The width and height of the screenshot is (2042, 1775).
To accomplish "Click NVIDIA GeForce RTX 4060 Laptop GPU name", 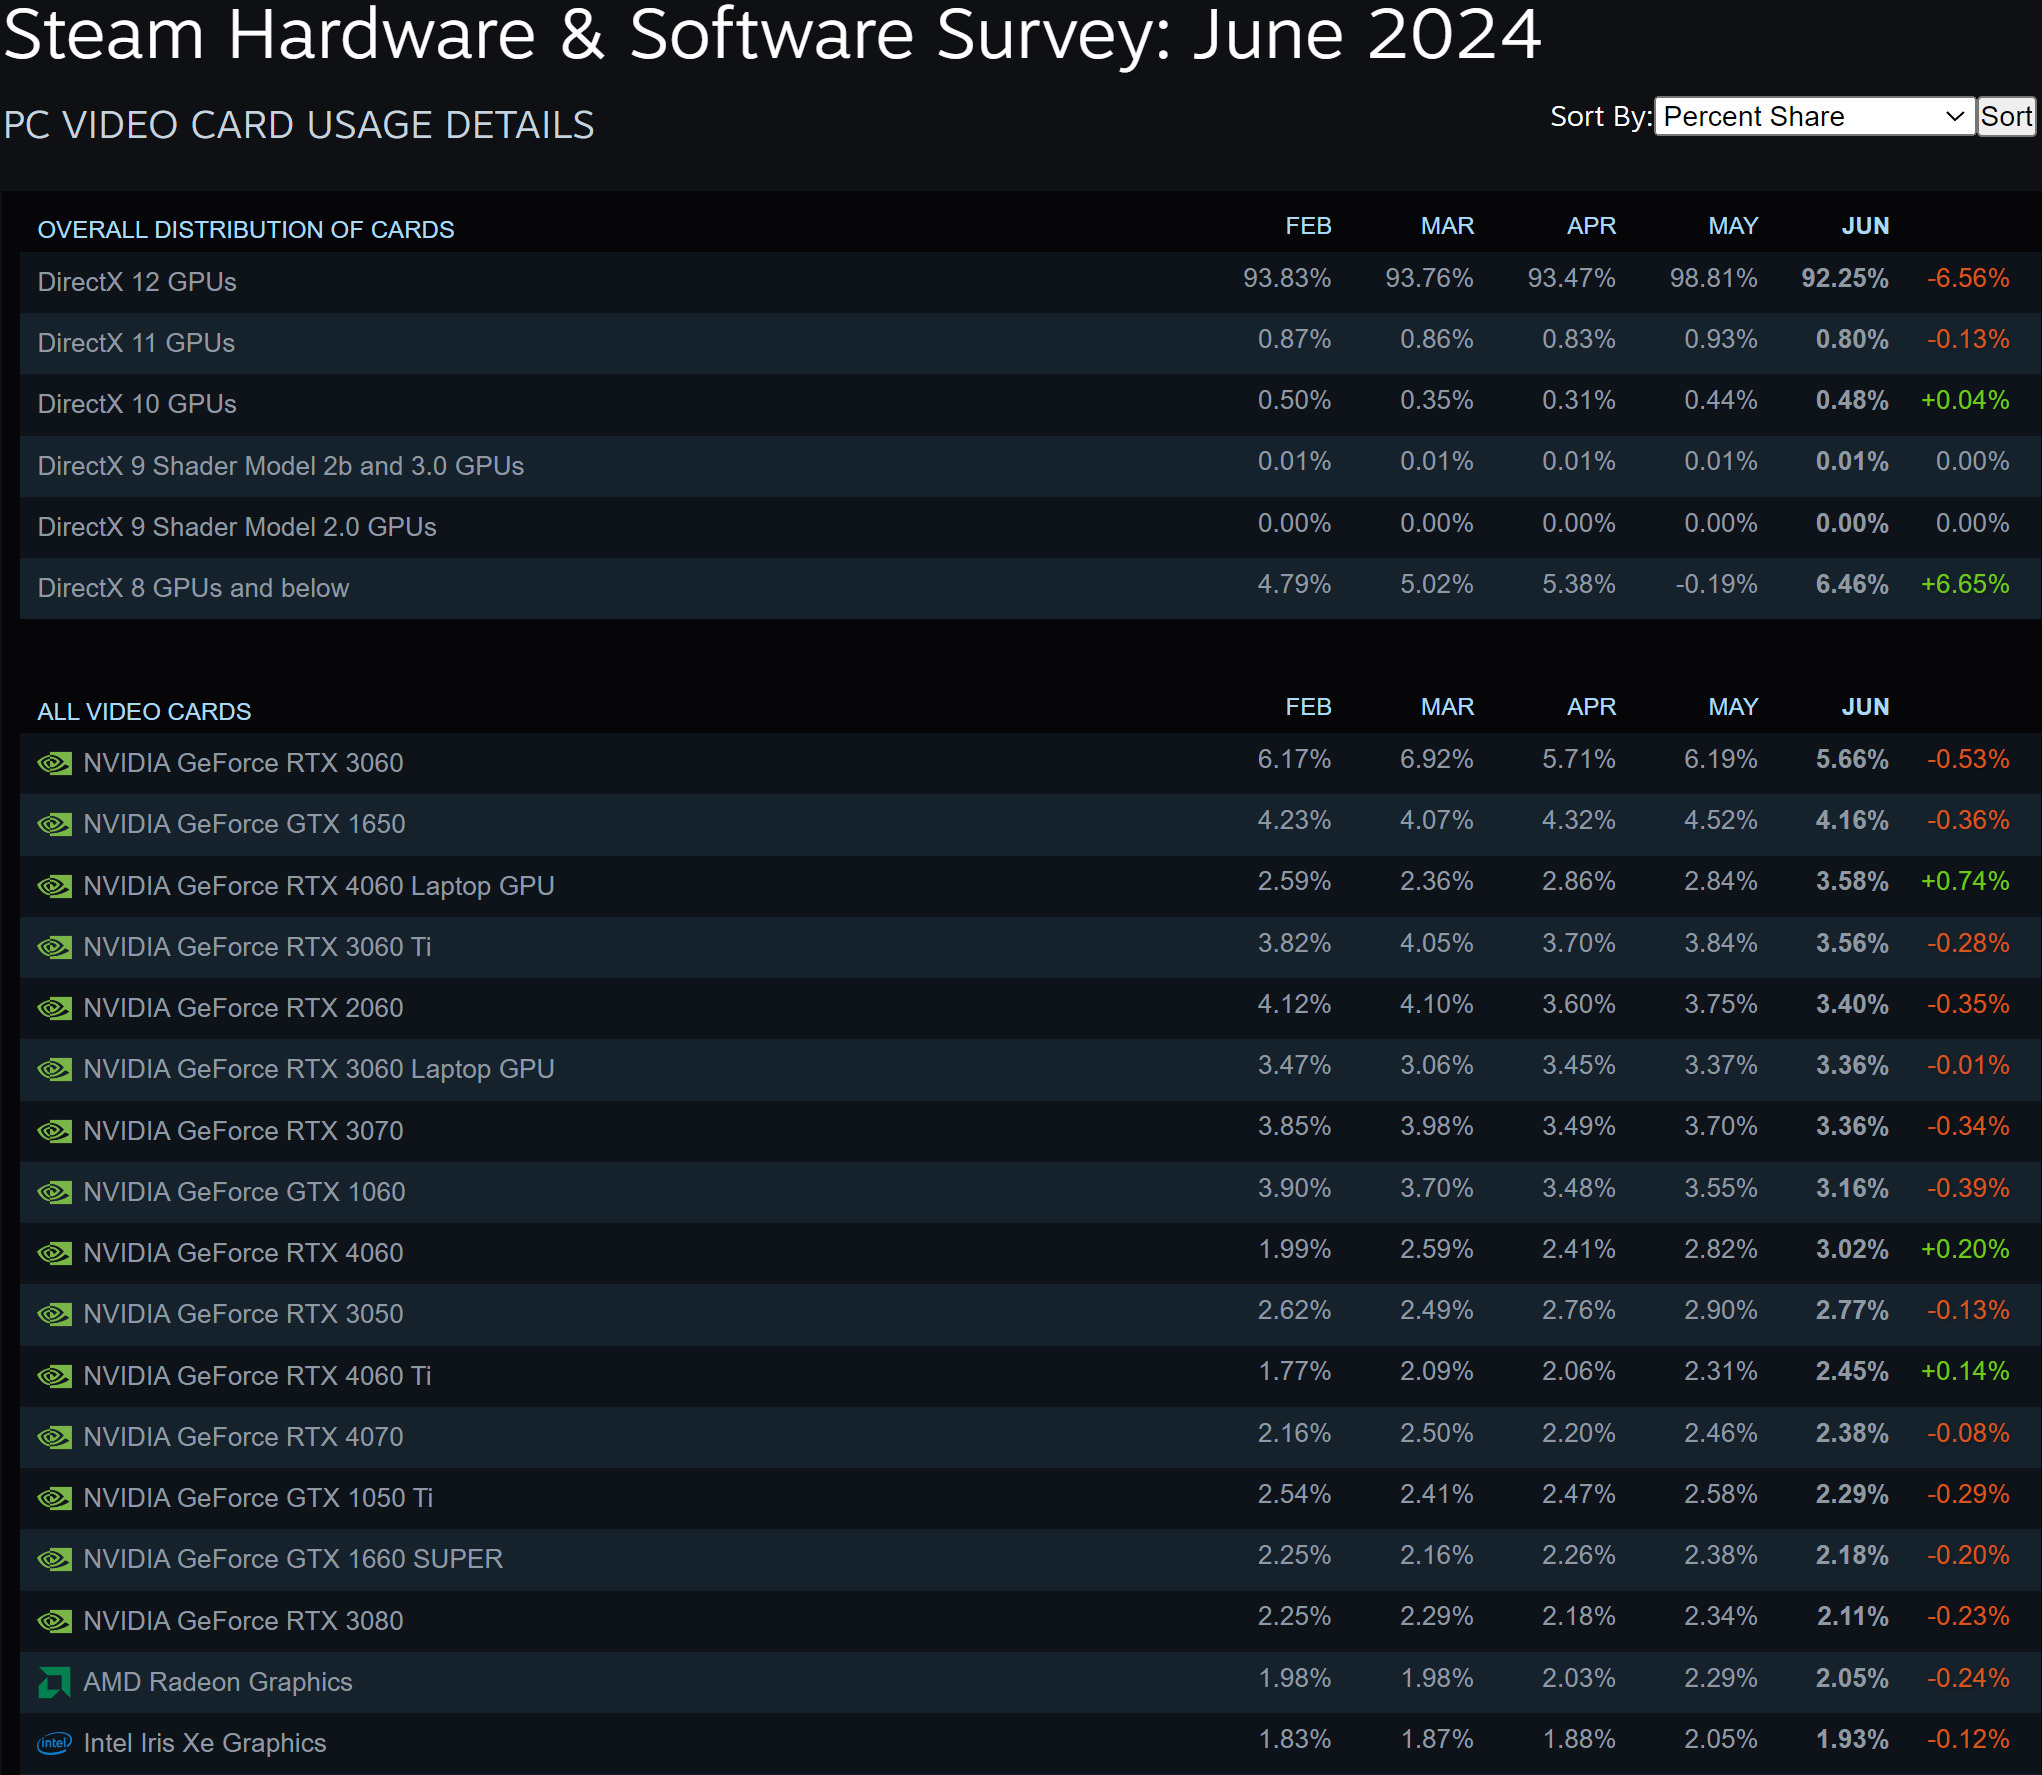I will (319, 886).
